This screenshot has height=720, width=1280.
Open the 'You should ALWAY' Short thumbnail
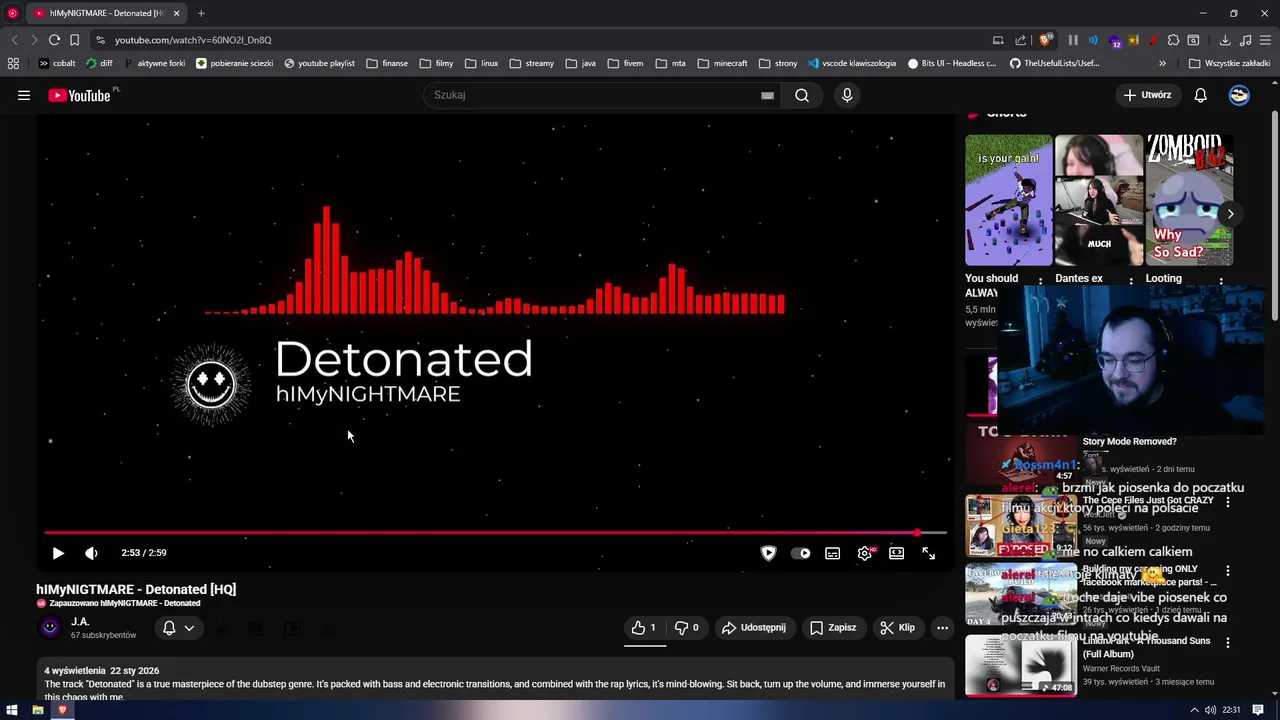pos(1008,200)
